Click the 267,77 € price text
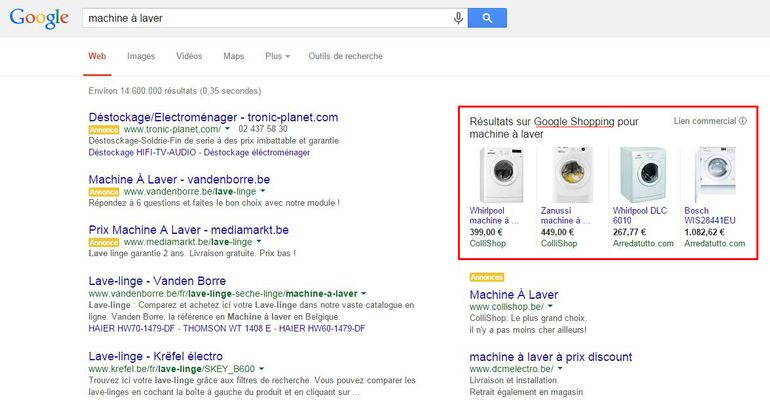 tap(629, 232)
